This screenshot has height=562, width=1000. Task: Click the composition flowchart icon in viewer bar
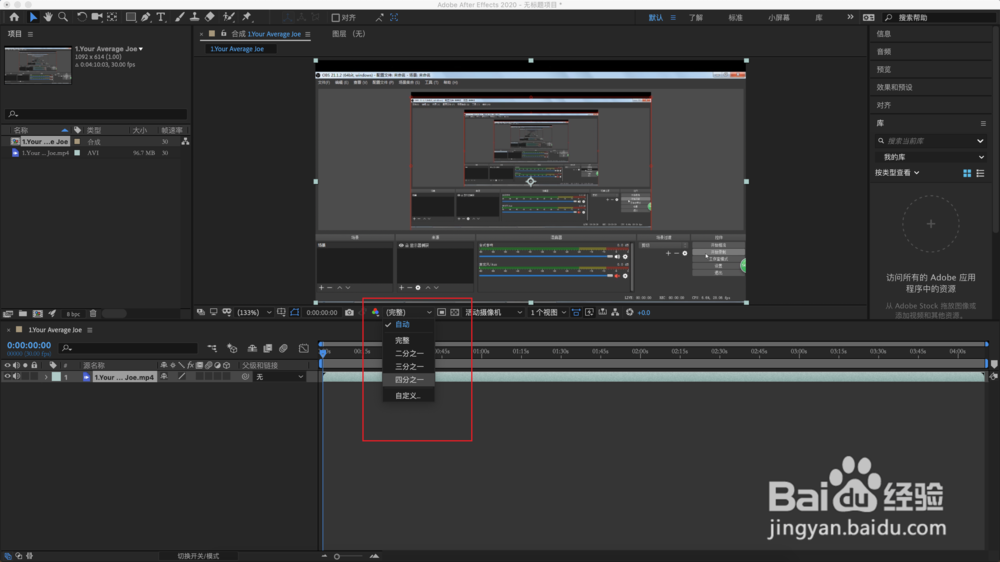click(x=615, y=313)
